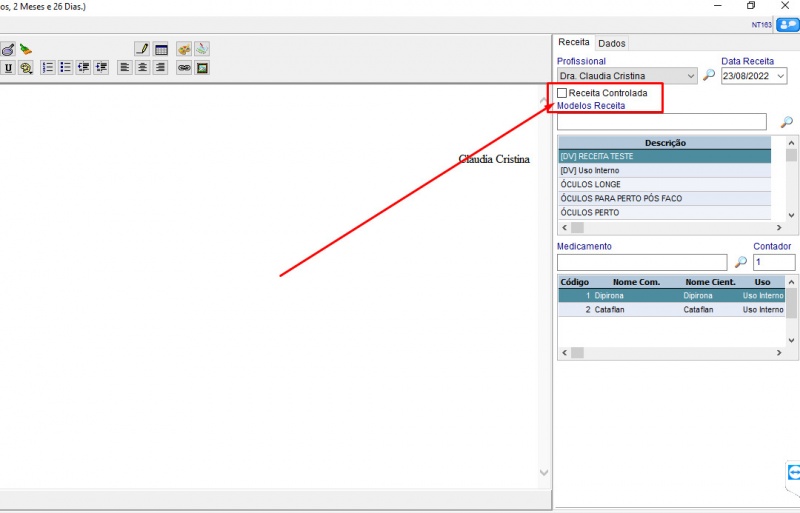Image resolution: width=800 pixels, height=513 pixels.
Task: Toggle underline text formatting
Action: [x=8, y=68]
